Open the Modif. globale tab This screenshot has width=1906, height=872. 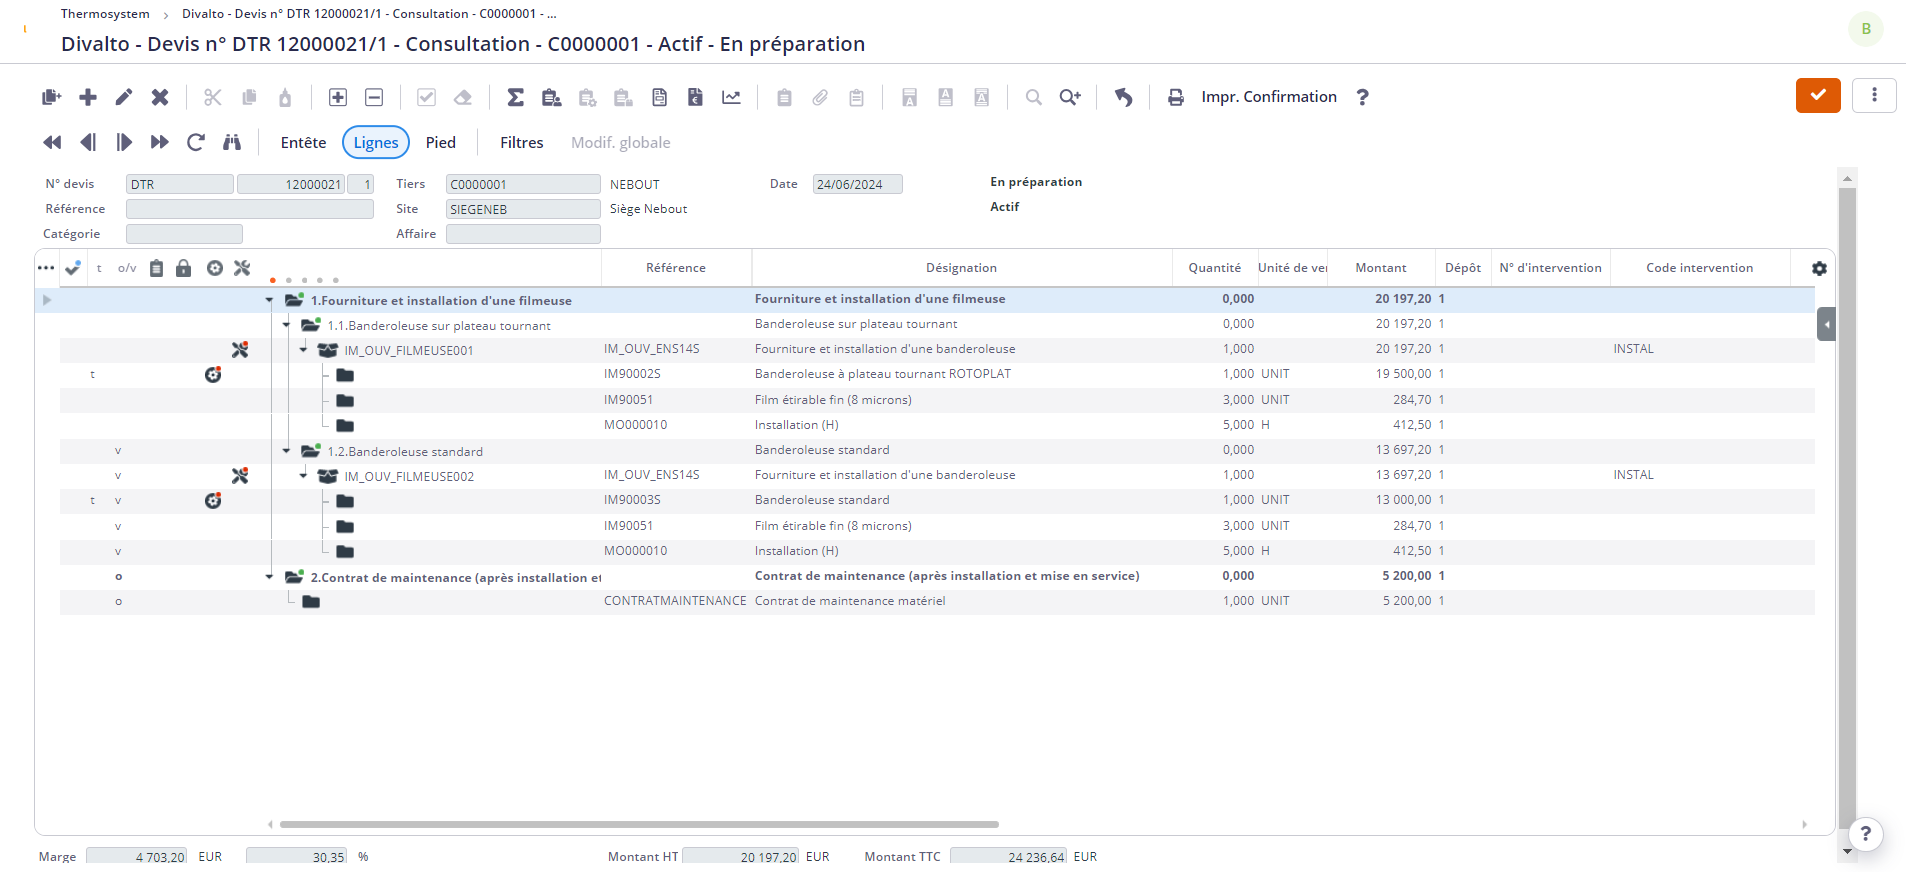(x=621, y=142)
